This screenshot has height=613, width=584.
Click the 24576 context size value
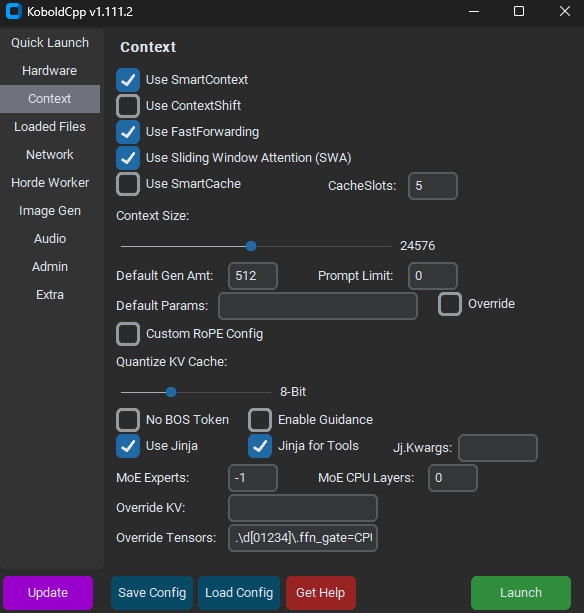pos(417,246)
